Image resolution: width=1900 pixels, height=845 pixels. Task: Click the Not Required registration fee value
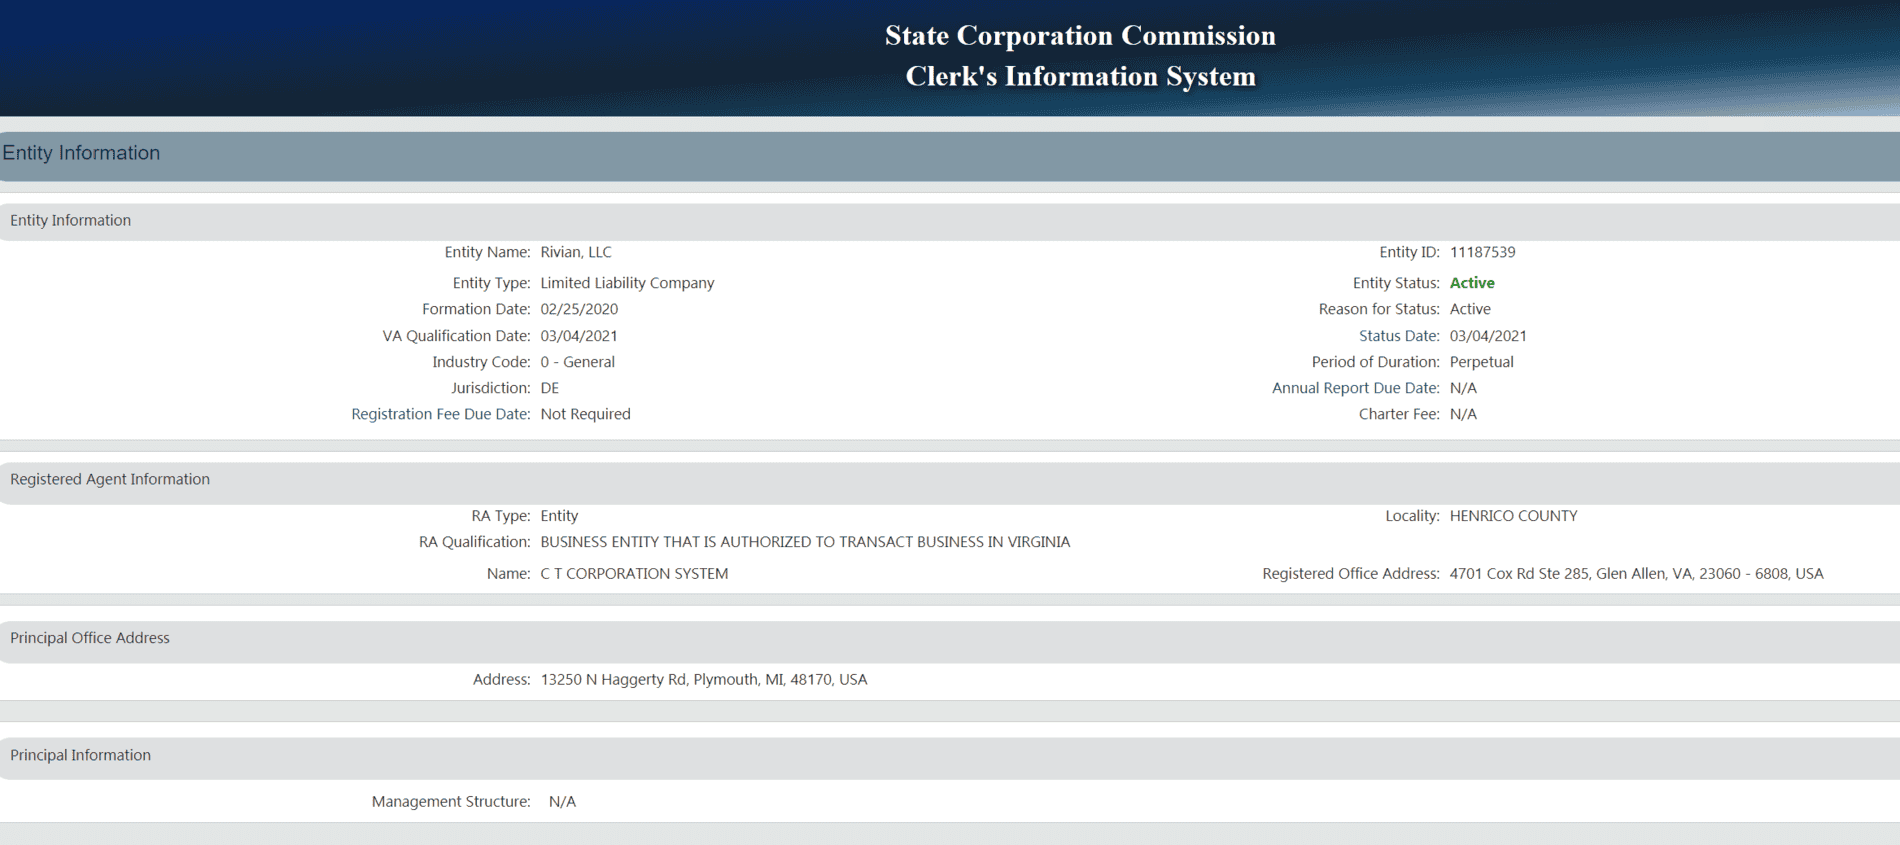point(586,414)
